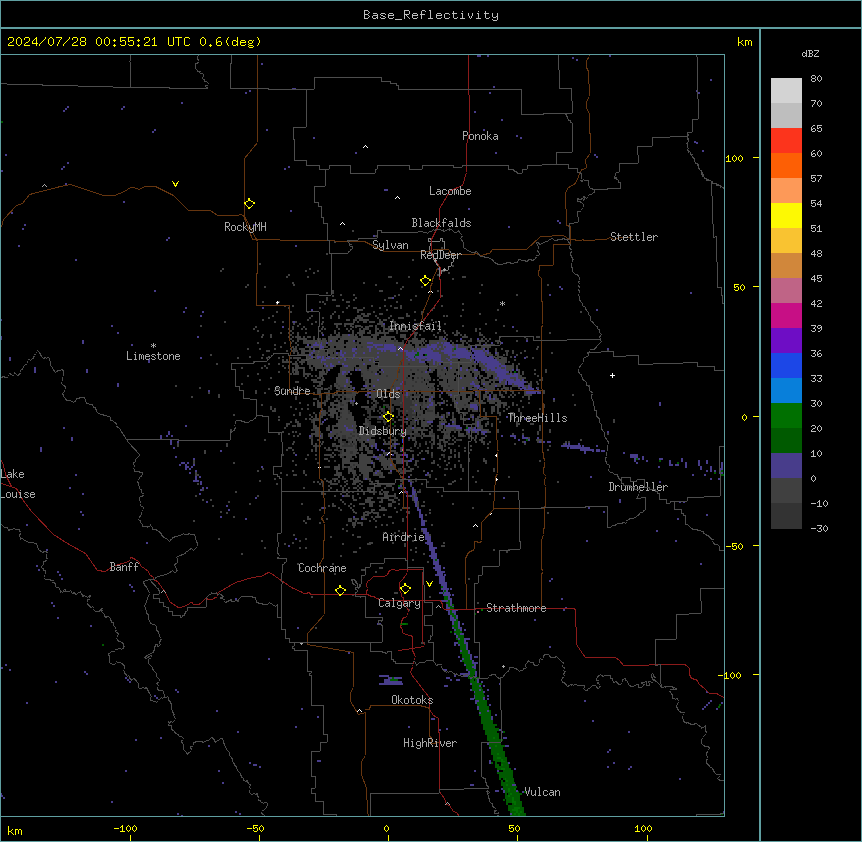Screen dimensions: 862x842
Task: Click the Didsbury town label
Action: (383, 431)
